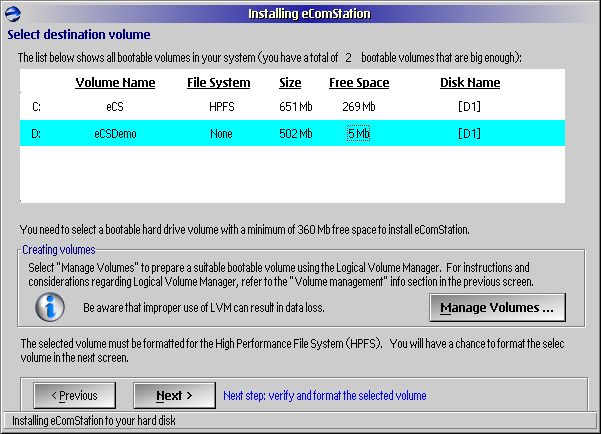The image size is (601, 434).
Task: Select drive letter D: in the eCSDemo row
Action: (36, 134)
